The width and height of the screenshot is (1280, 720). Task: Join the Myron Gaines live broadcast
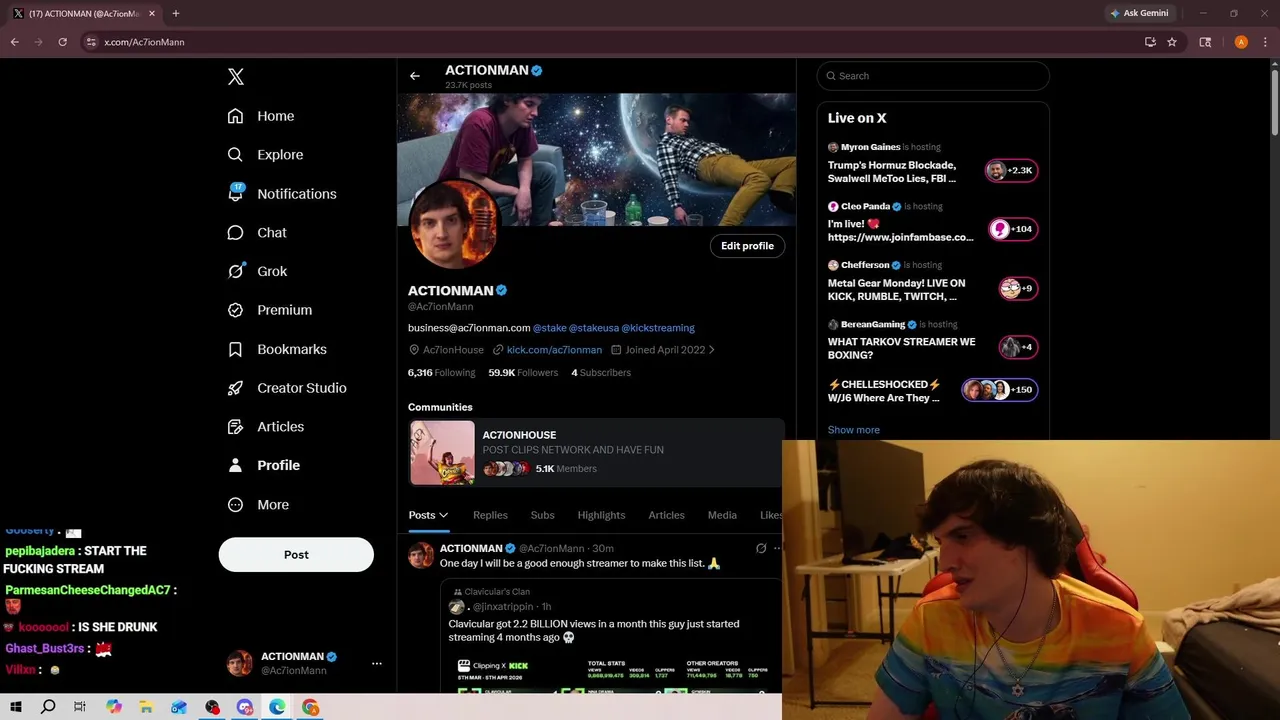(933, 163)
